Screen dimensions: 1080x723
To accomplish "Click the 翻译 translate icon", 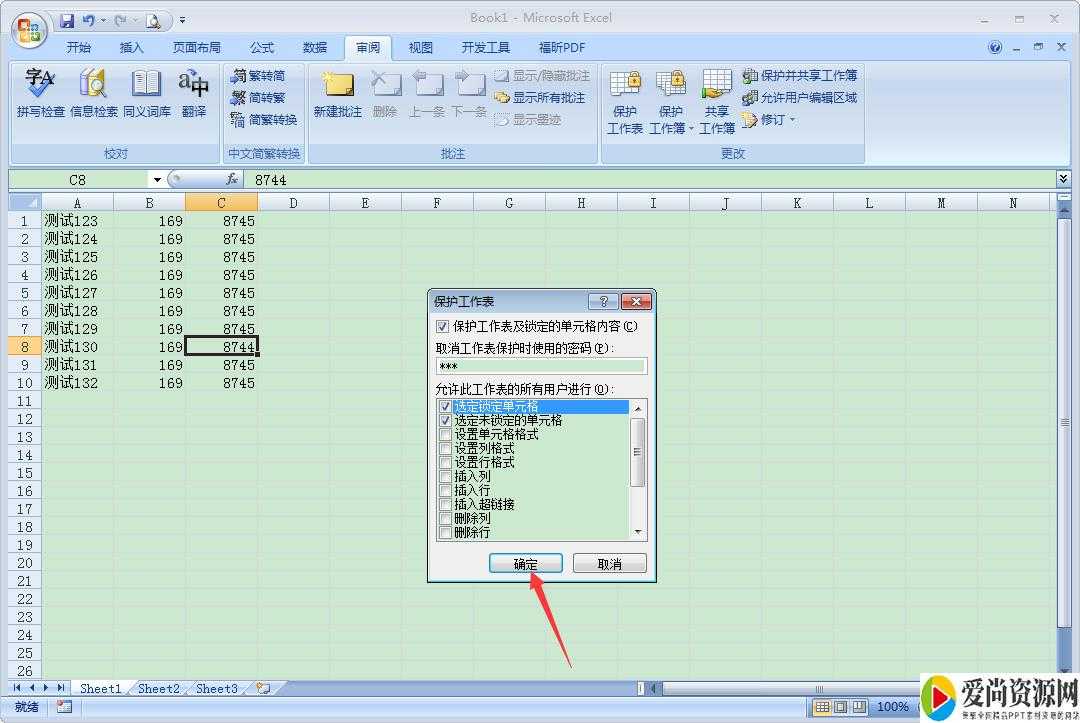I will [x=193, y=93].
